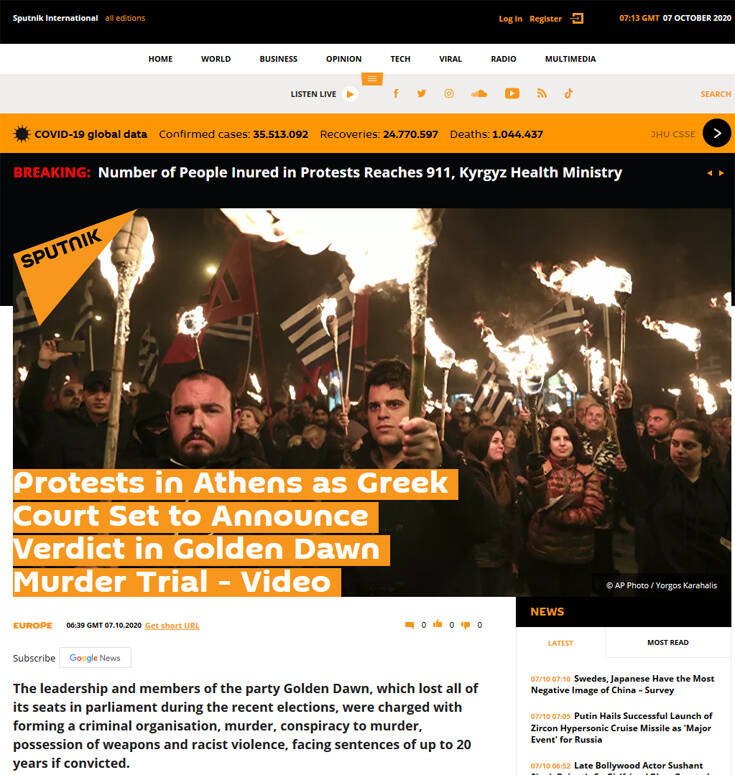Like the article with the thumbs-up icon
This screenshot has height=775, width=735.
click(437, 624)
